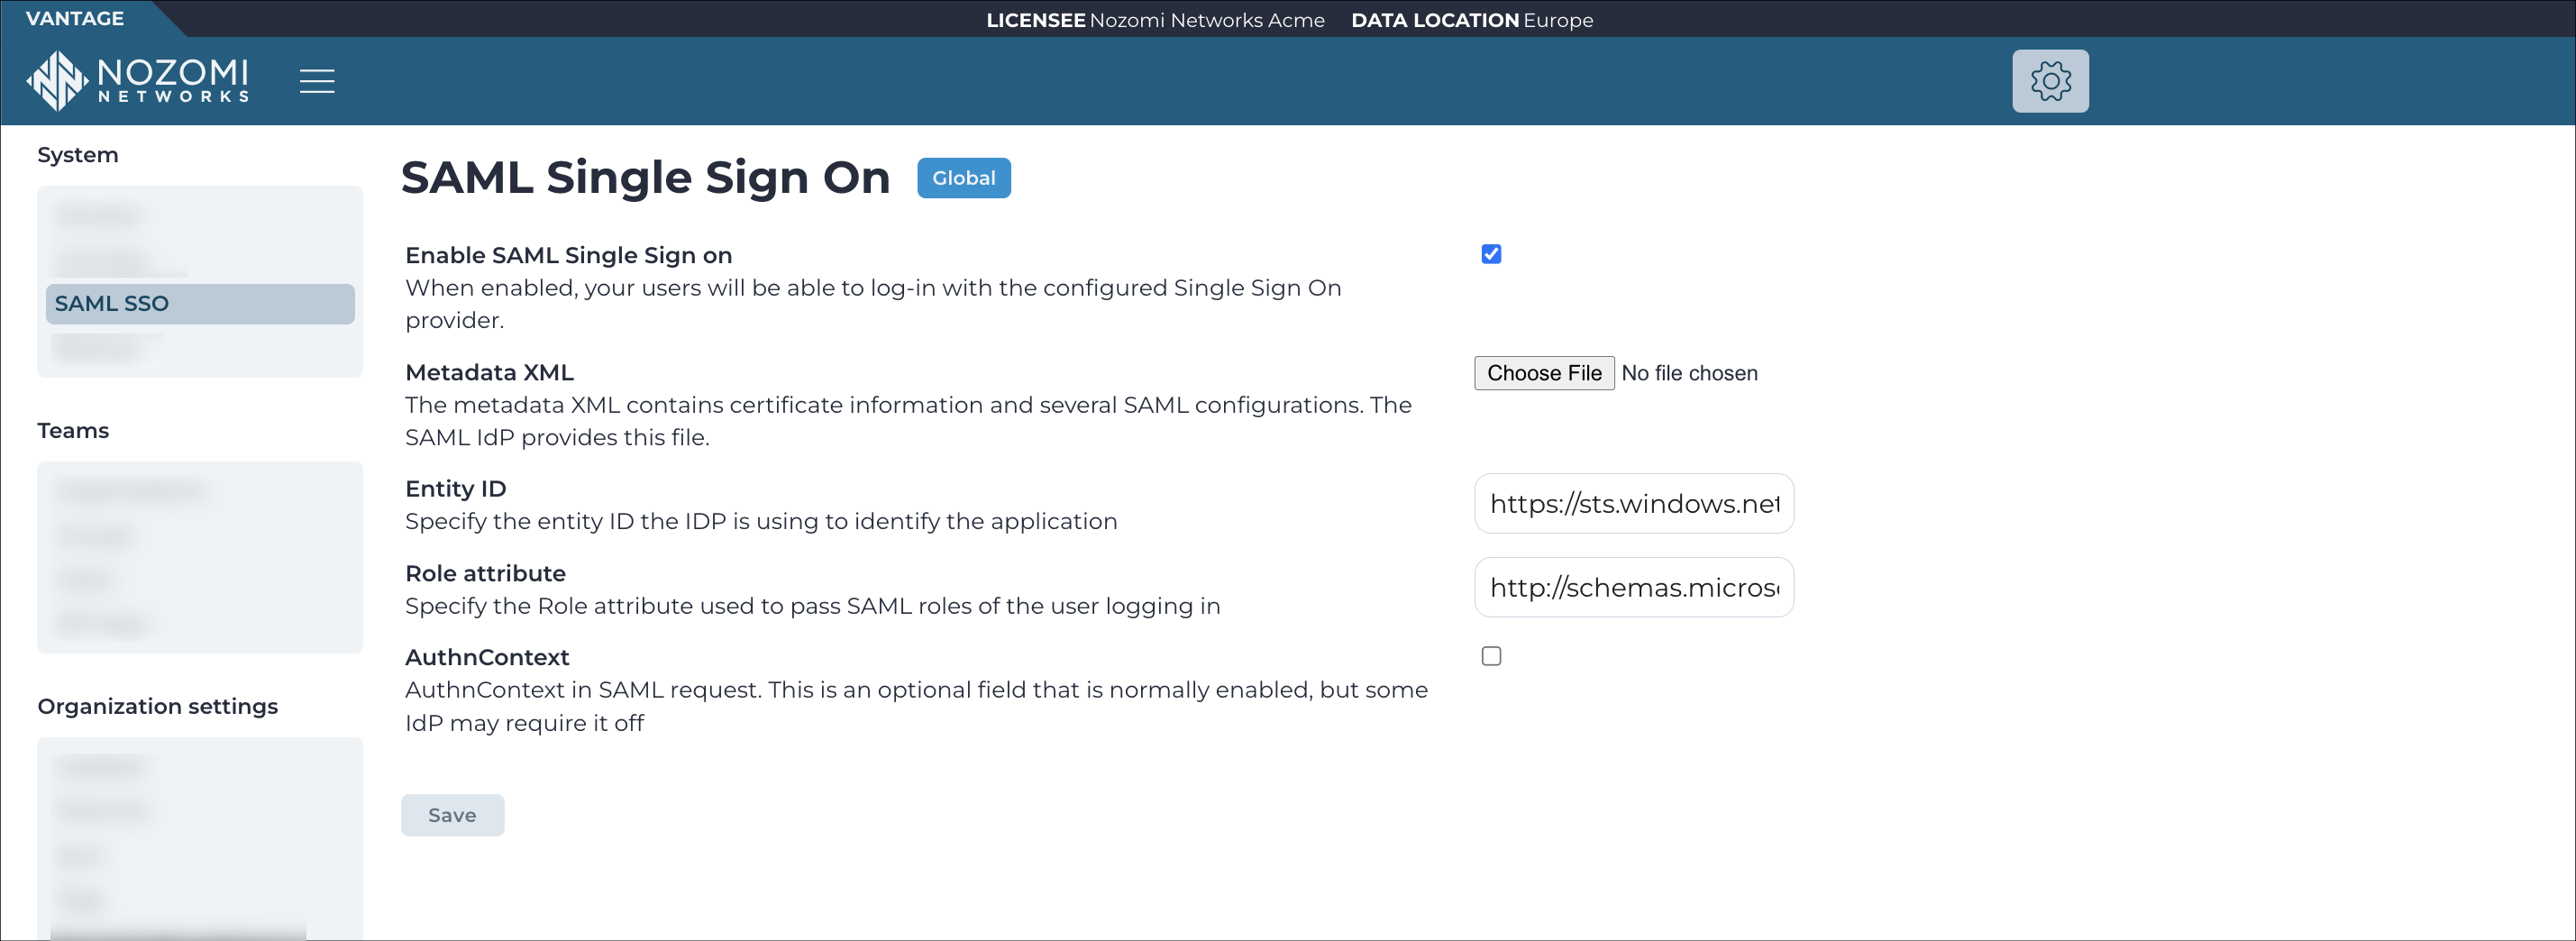2576x941 pixels.
Task: Click the 'No file chosen' text
Action: coord(1689,373)
